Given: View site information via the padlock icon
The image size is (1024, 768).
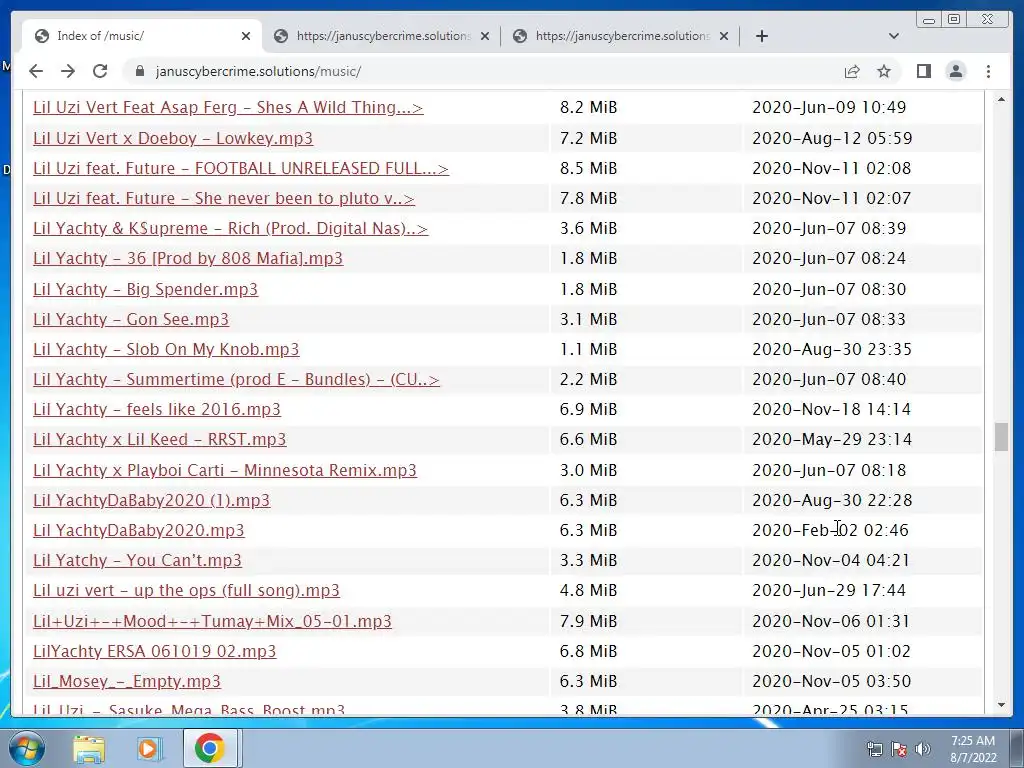Looking at the screenshot, I should coord(139,71).
